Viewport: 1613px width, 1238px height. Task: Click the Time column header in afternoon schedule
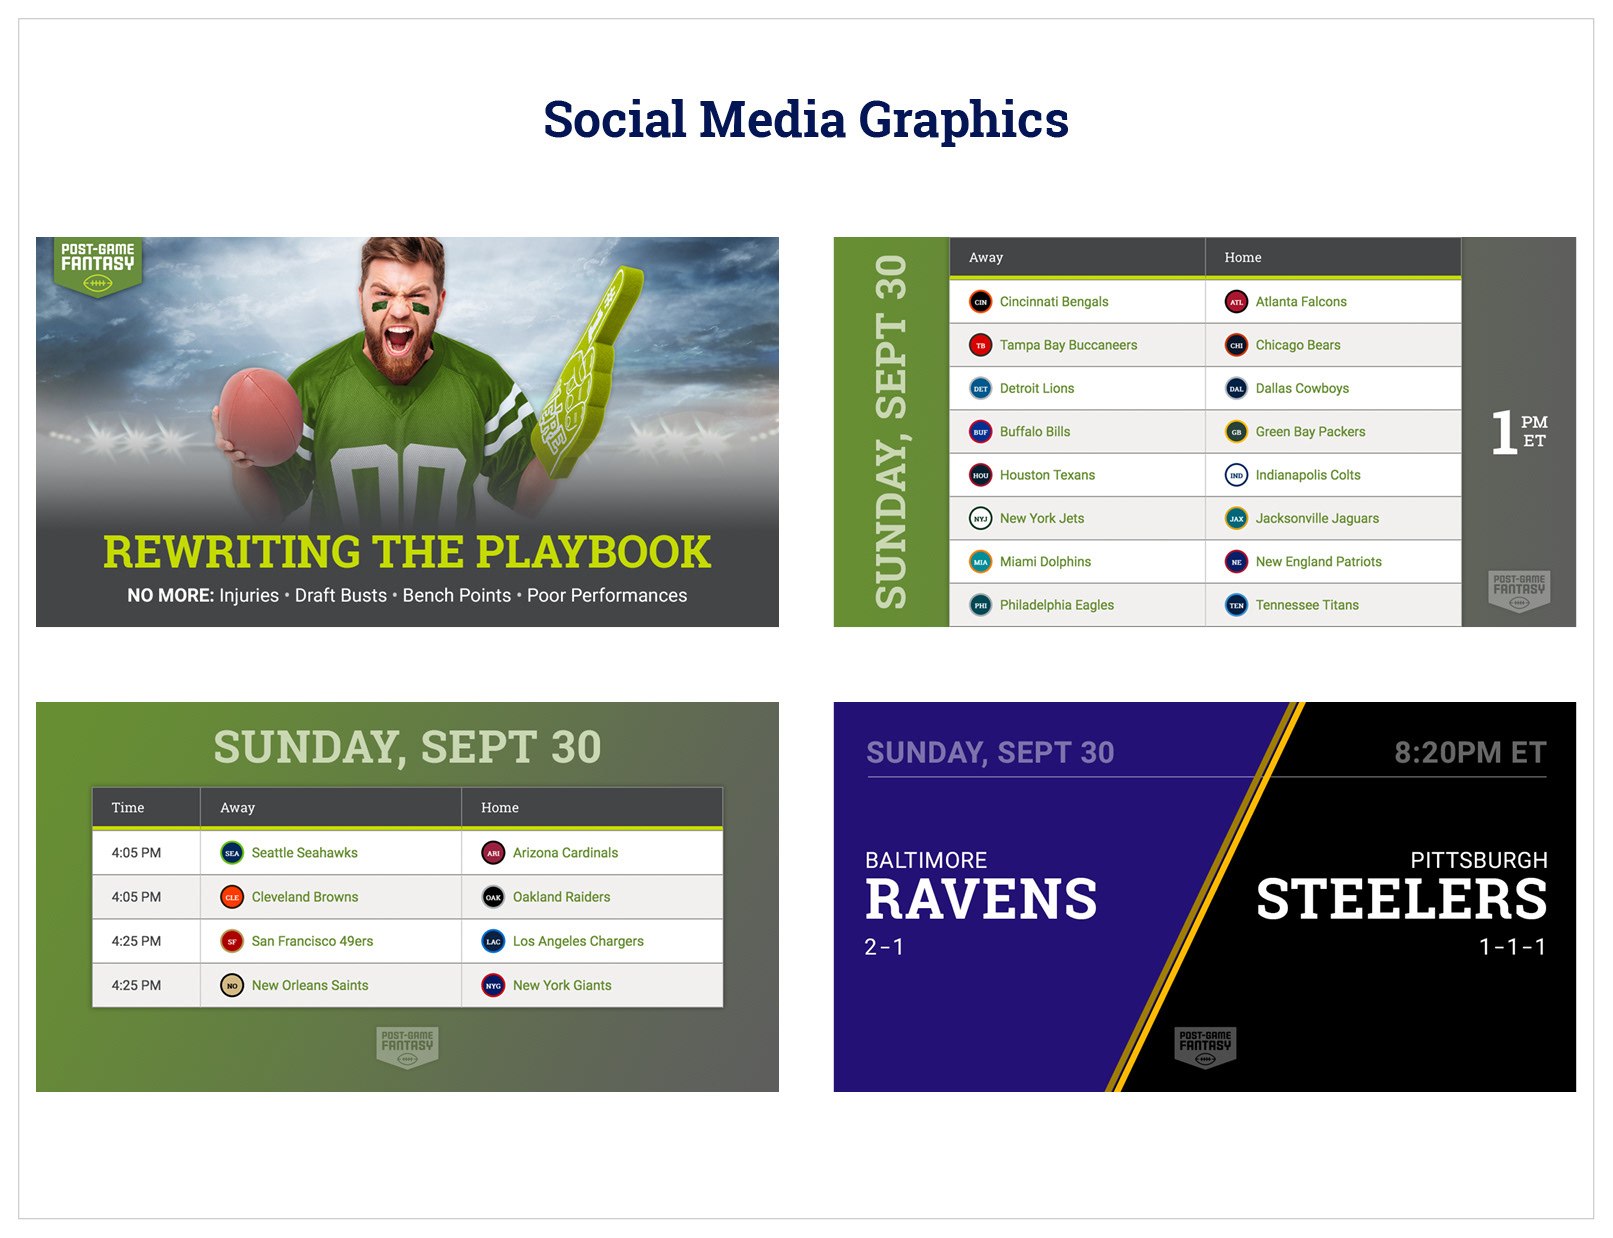pyautogui.click(x=128, y=807)
